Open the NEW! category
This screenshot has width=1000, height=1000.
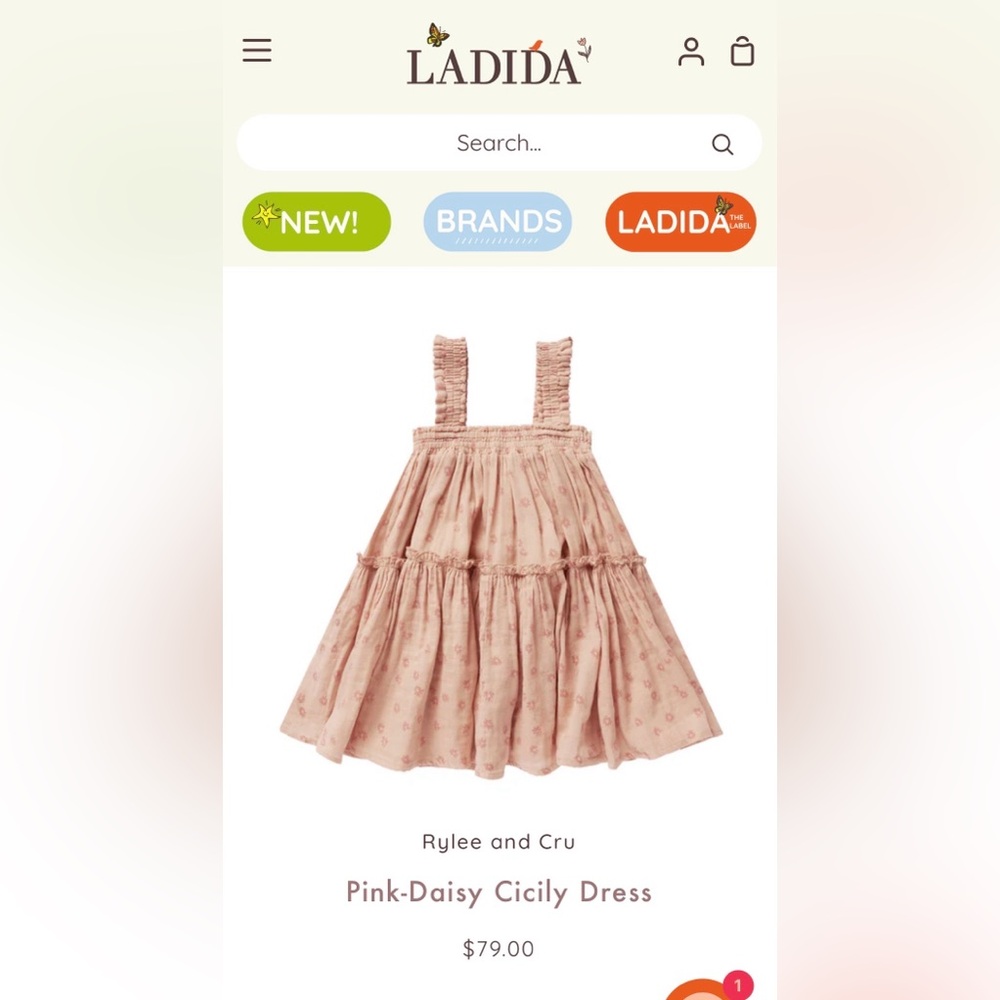pyautogui.click(x=316, y=221)
